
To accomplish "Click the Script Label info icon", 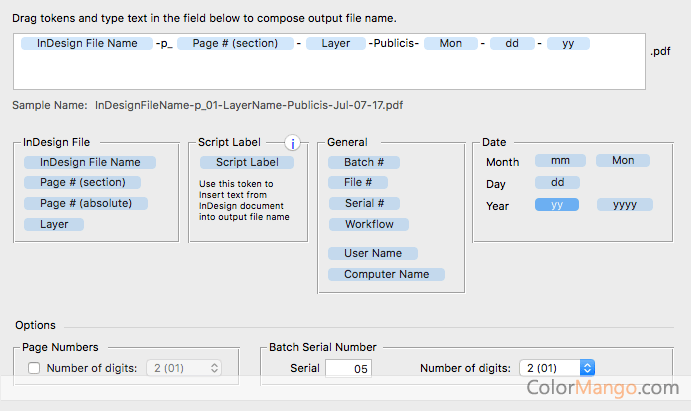I will [293, 143].
